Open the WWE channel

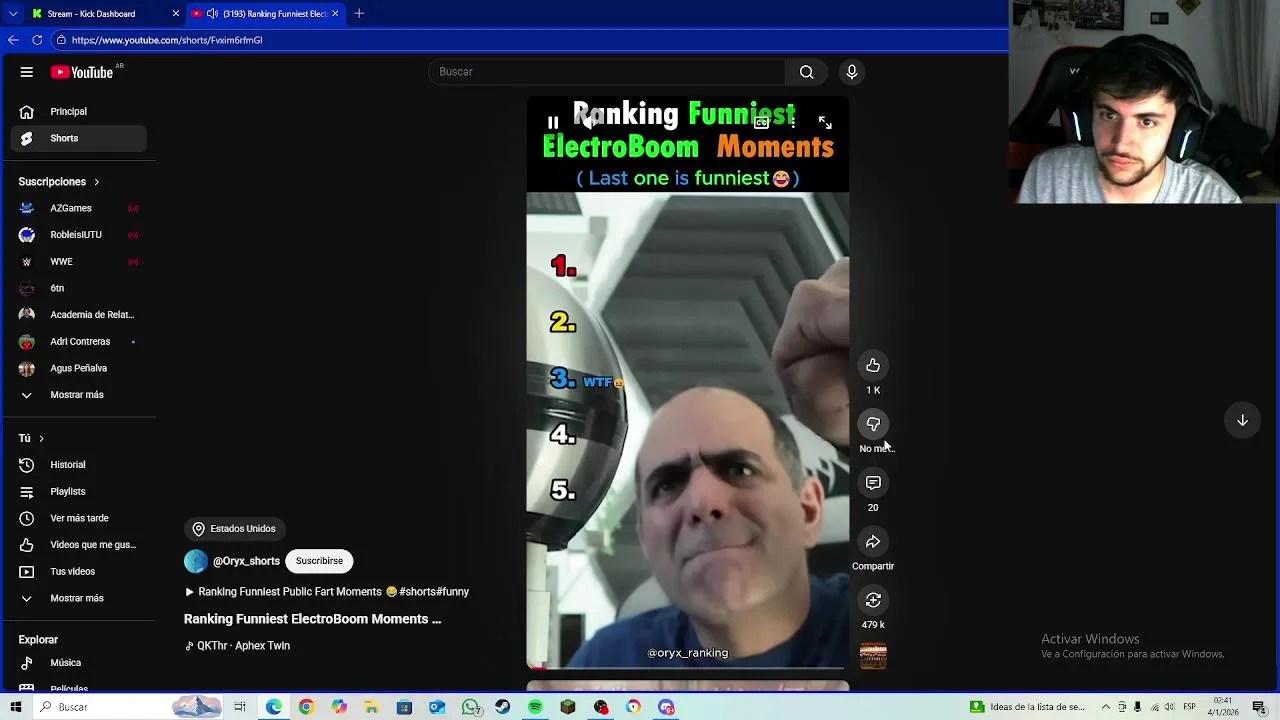79,262
